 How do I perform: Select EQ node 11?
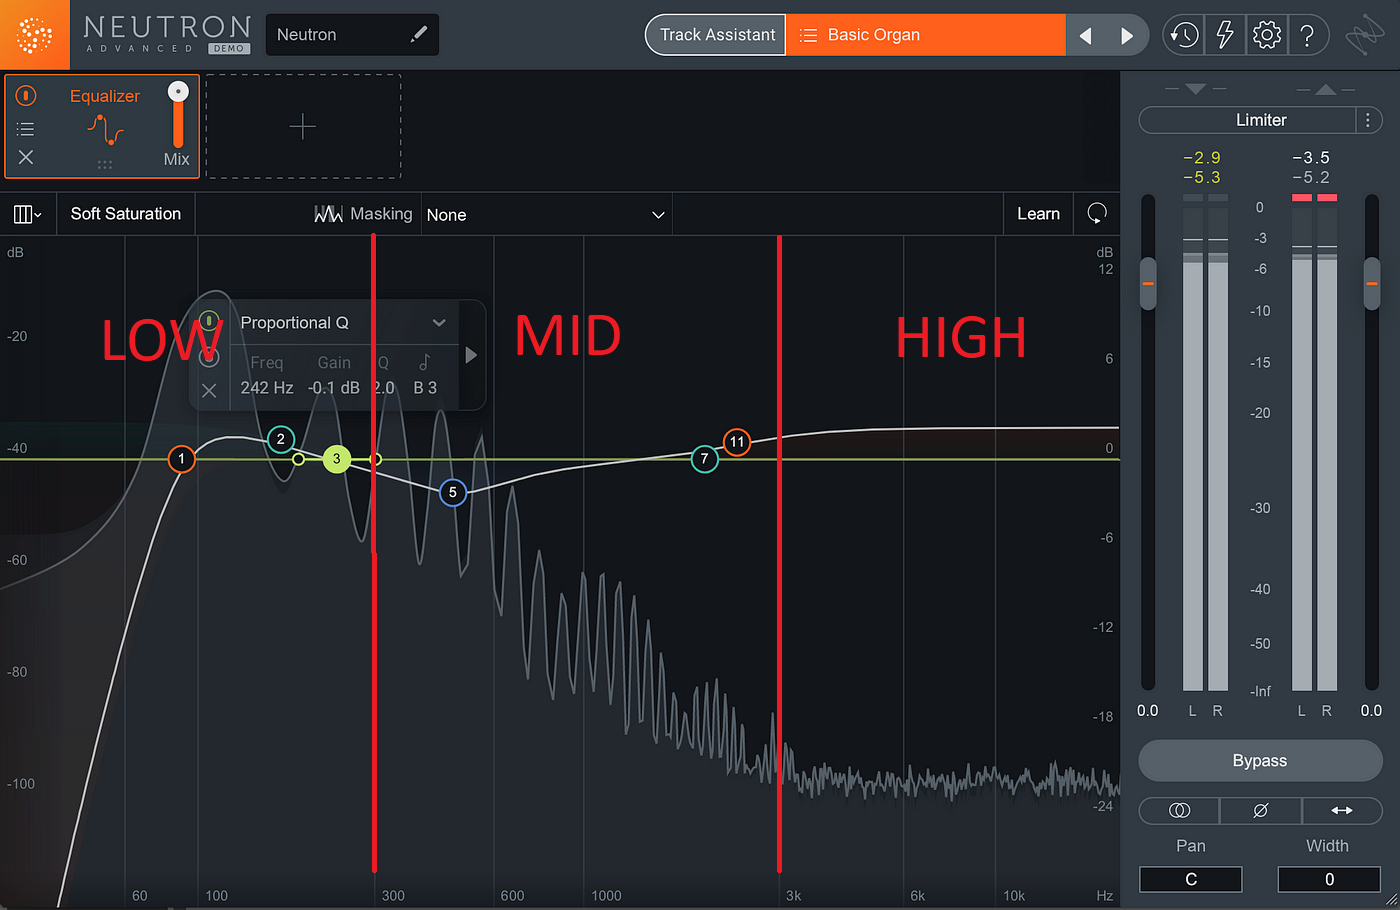coord(737,442)
